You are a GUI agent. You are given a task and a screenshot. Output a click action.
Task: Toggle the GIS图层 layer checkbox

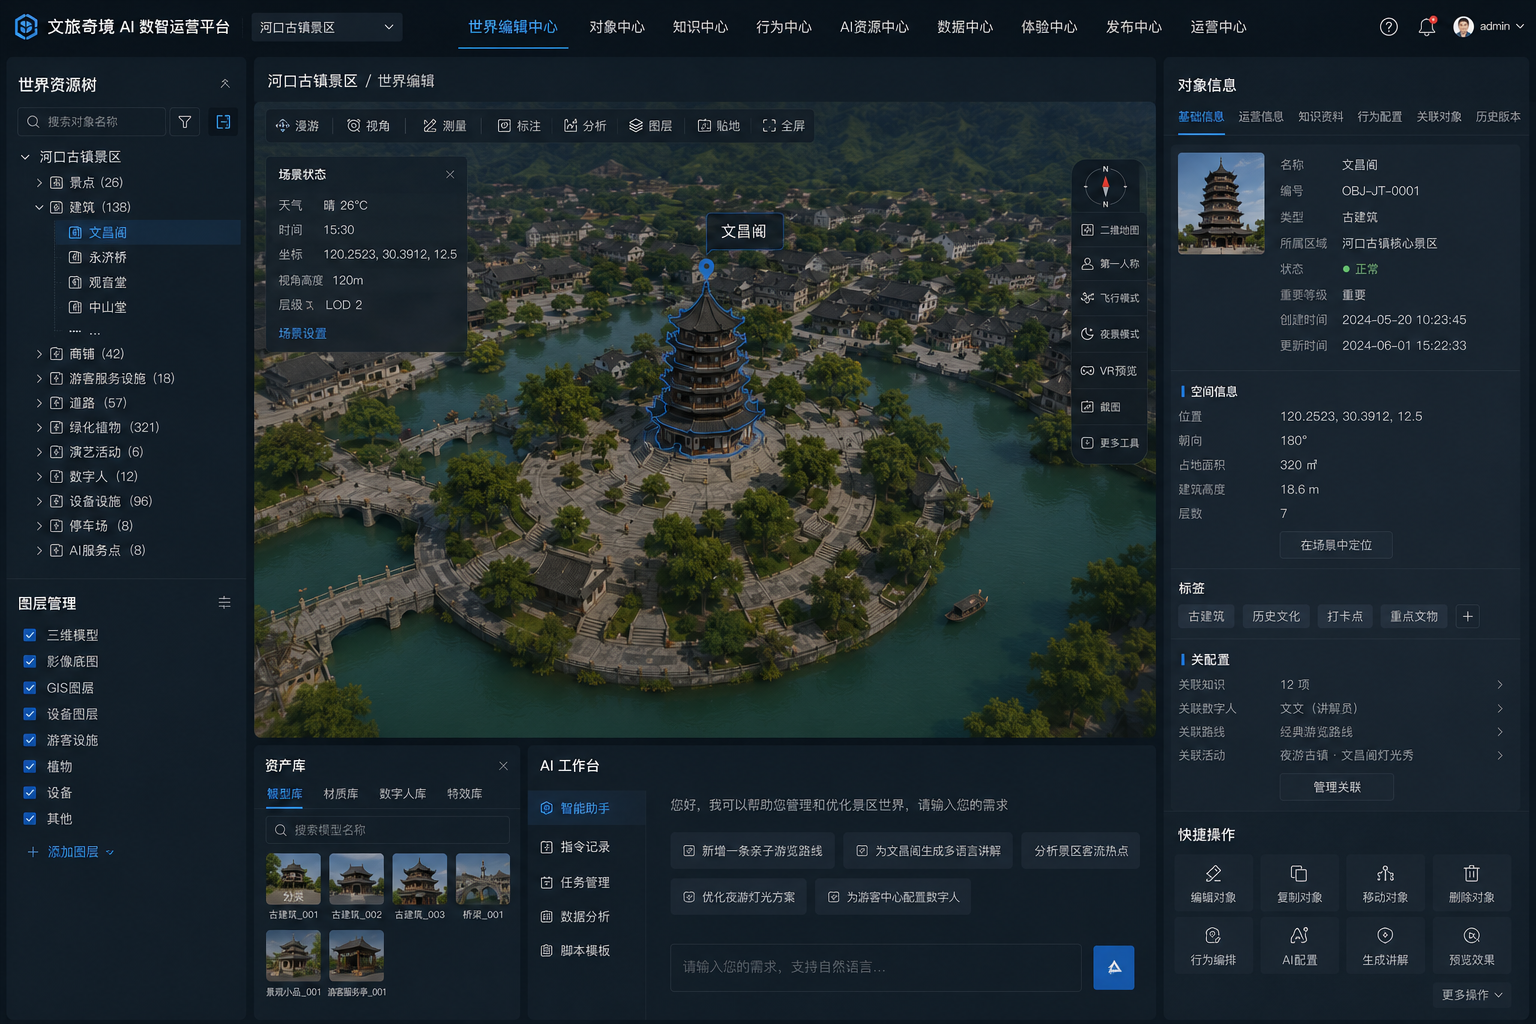click(30, 688)
